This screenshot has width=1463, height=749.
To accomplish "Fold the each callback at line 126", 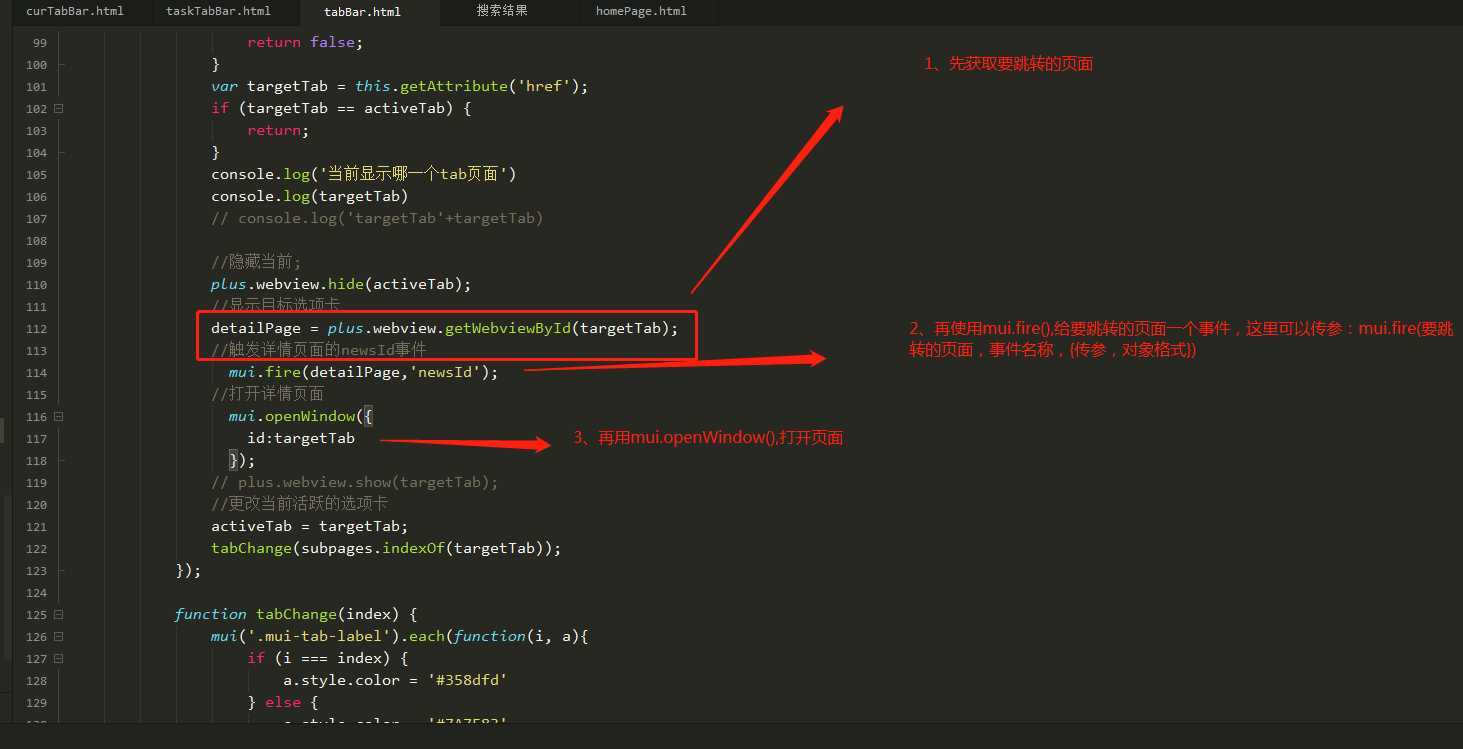I will (x=58, y=636).
